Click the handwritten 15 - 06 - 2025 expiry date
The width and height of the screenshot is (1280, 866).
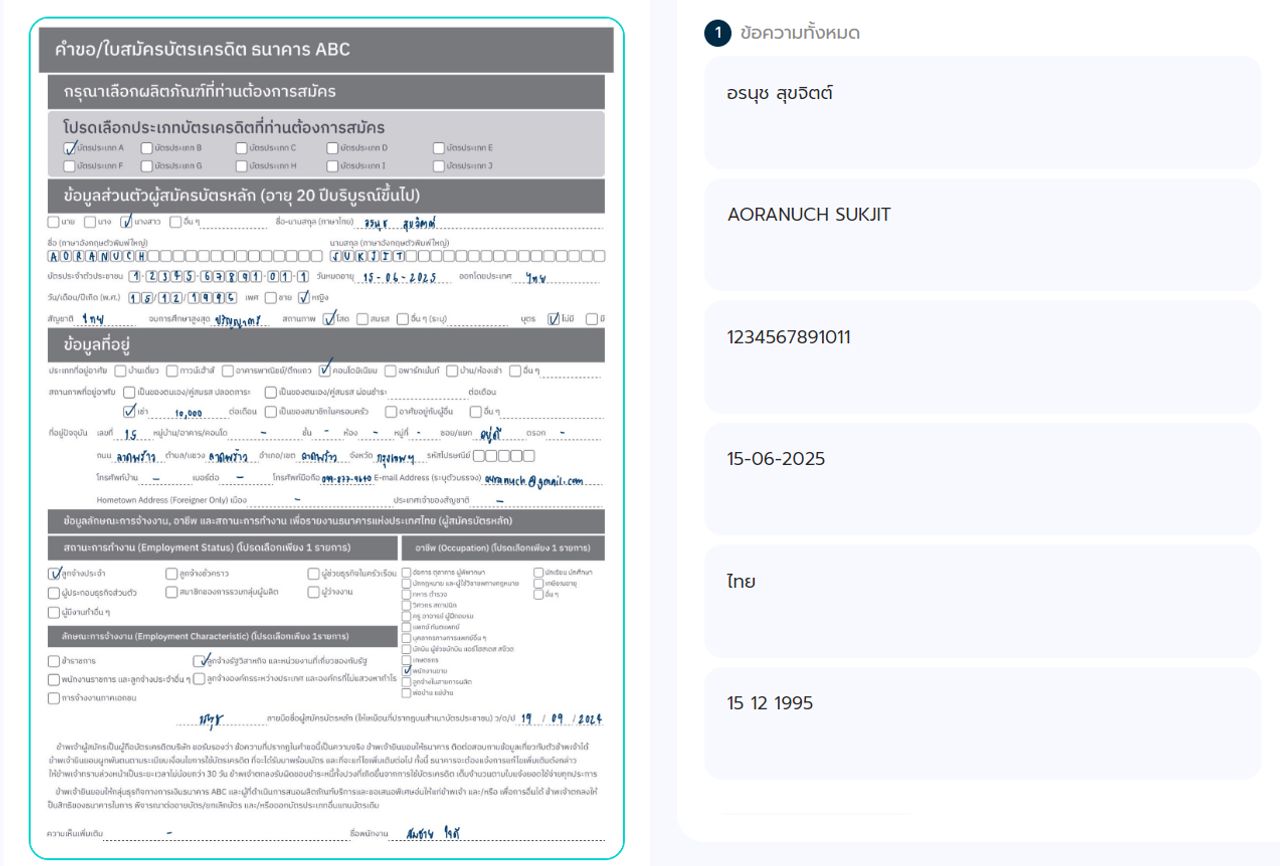point(399,276)
